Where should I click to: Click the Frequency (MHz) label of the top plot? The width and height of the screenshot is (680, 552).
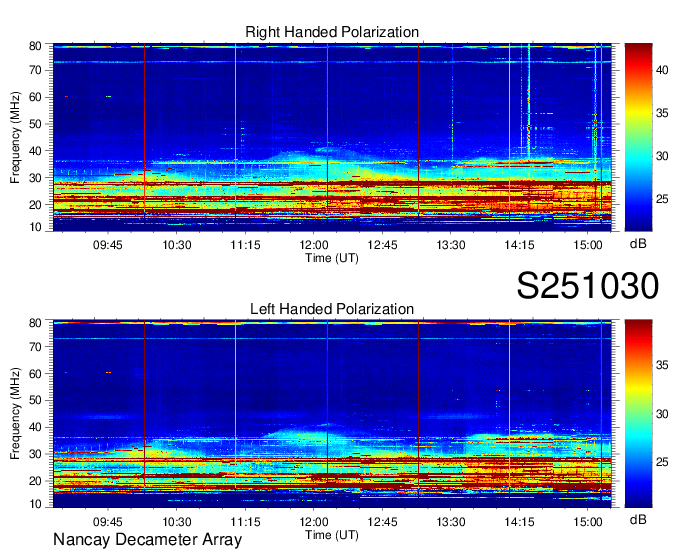click(16, 137)
